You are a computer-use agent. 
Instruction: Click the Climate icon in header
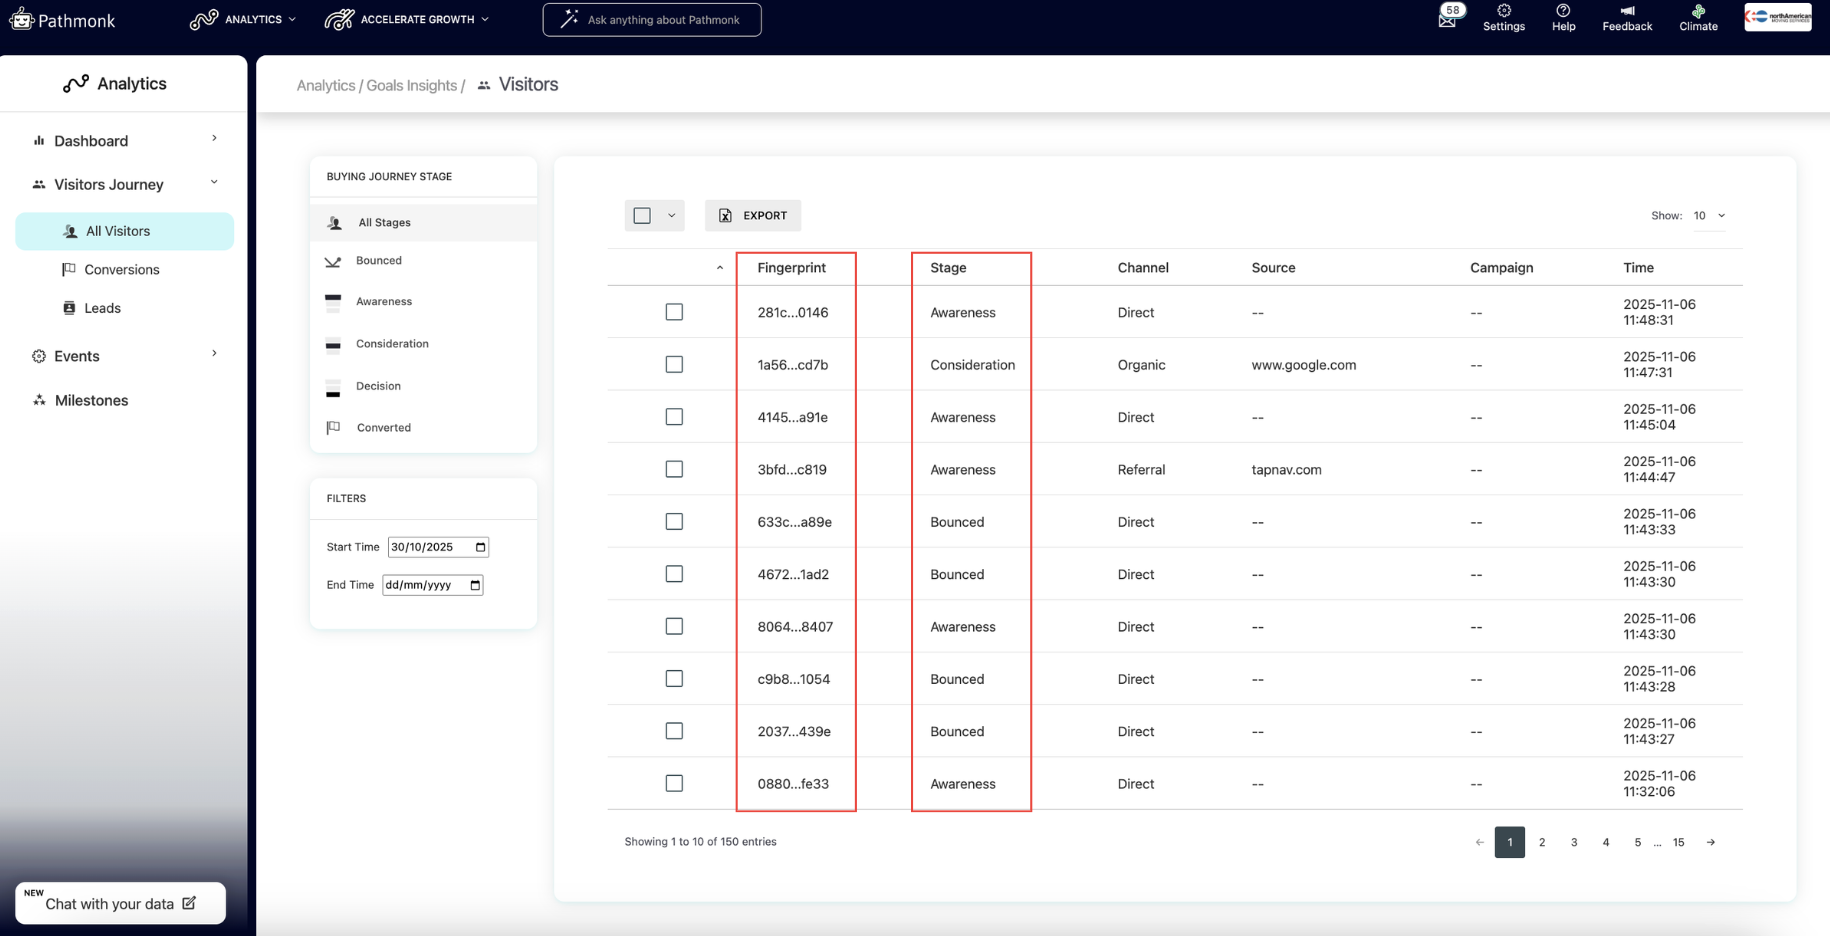coord(1698,11)
